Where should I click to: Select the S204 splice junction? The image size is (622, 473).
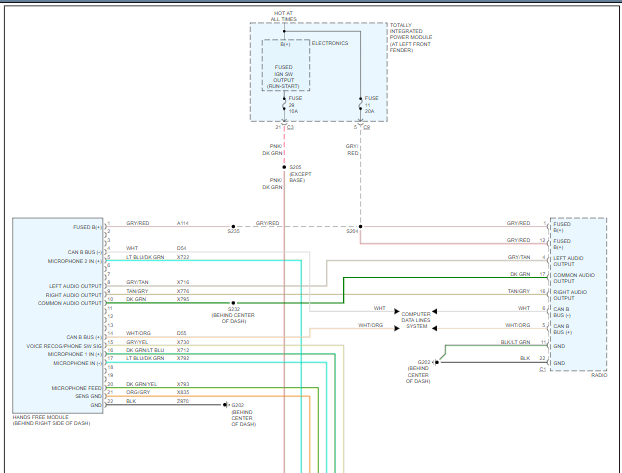click(x=359, y=226)
